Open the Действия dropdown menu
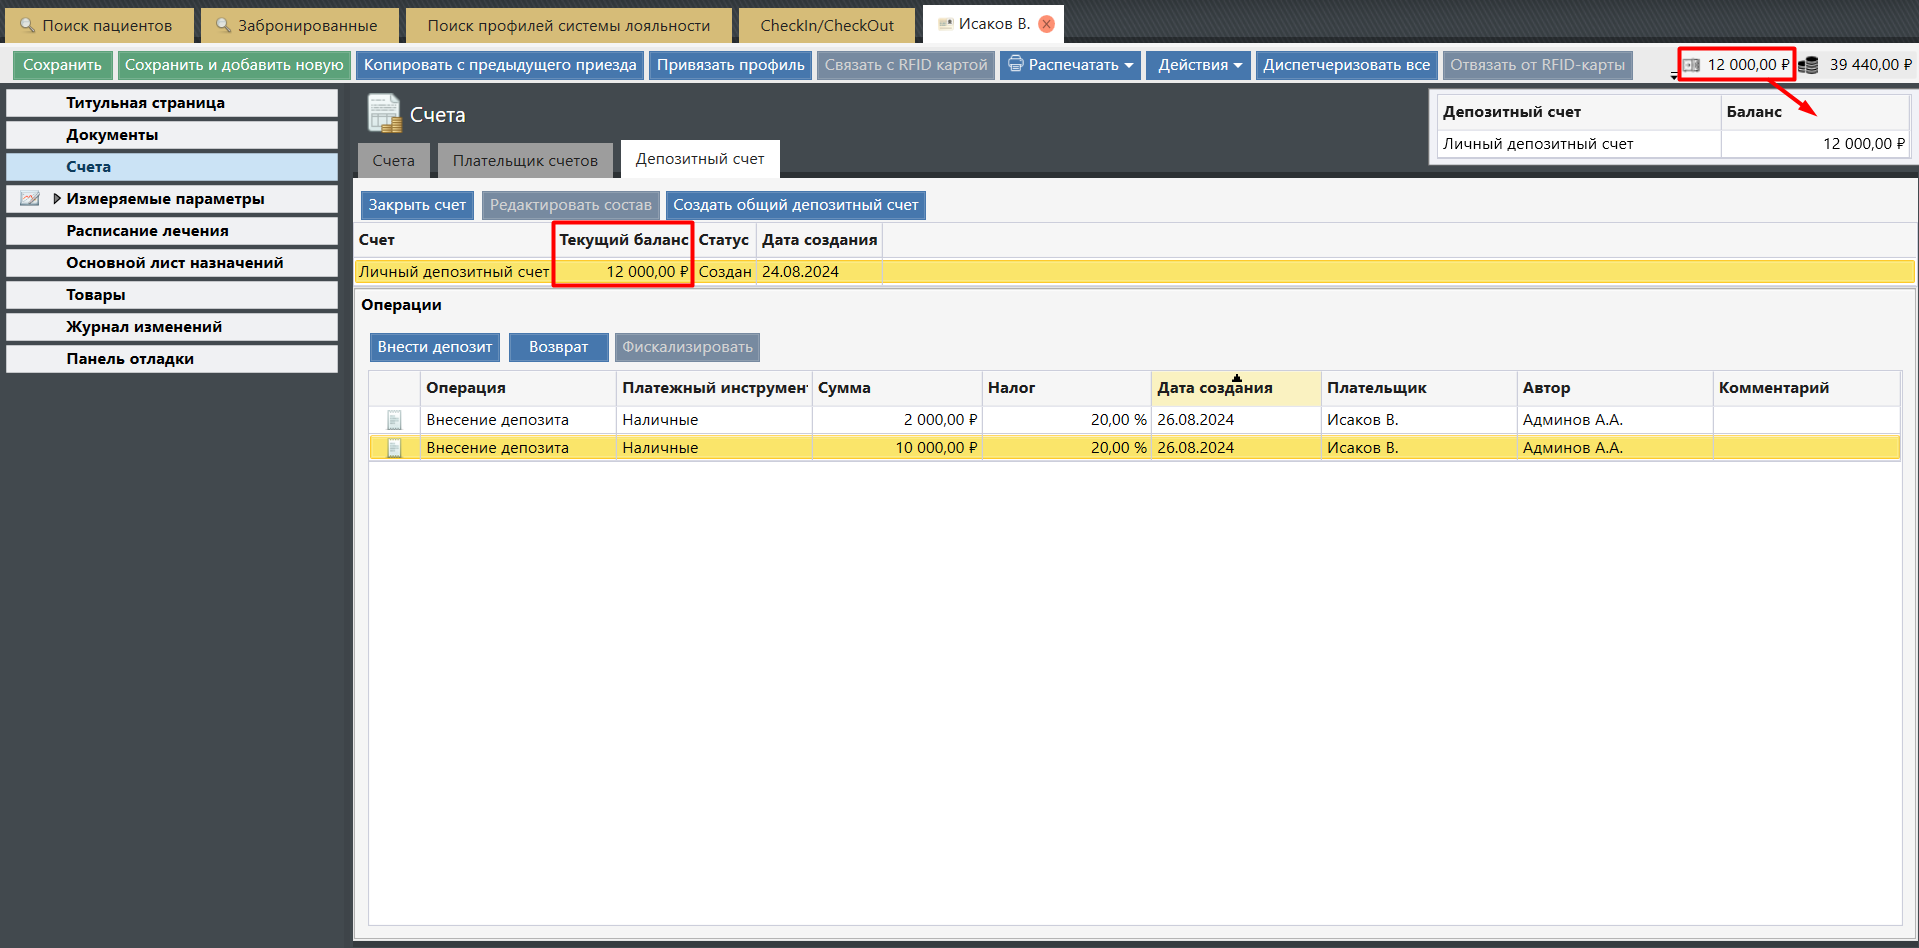Viewport: 1919px width, 948px height. pos(1199,65)
